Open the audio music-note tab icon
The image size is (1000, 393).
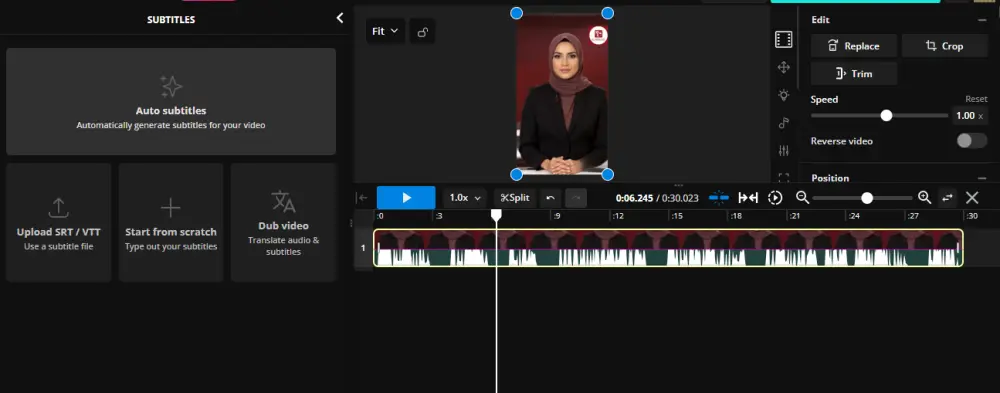click(x=784, y=123)
